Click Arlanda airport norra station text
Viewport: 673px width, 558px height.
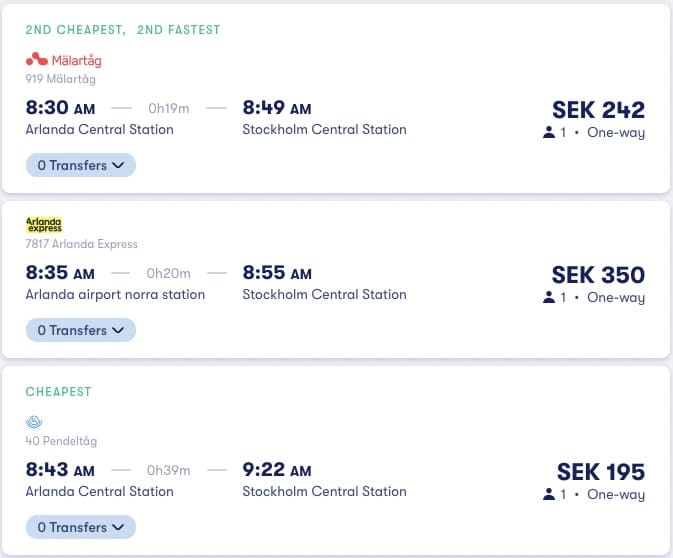[115, 295]
